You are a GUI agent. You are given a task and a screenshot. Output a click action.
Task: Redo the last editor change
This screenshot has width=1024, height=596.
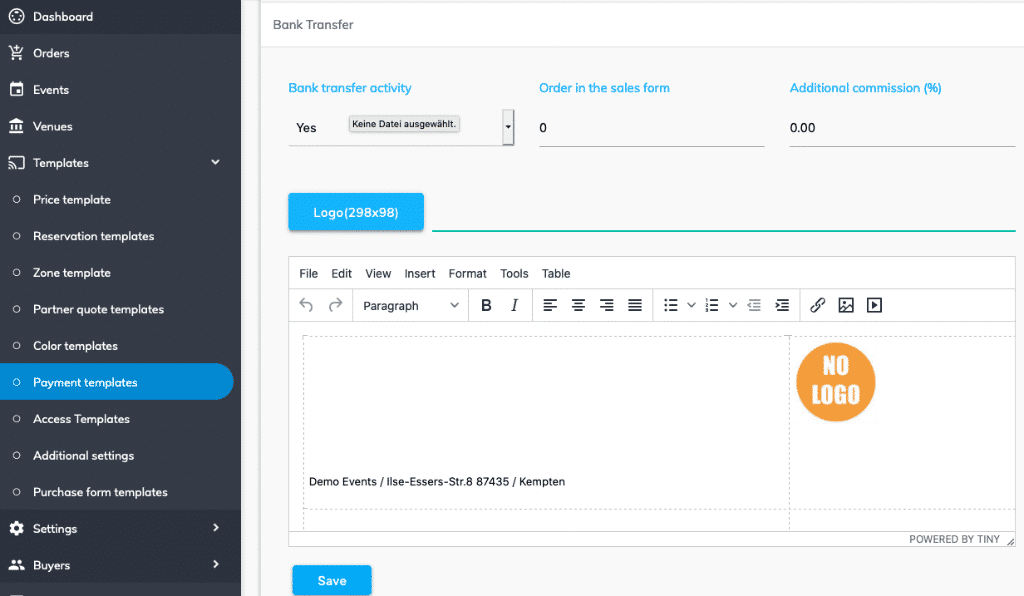335,305
